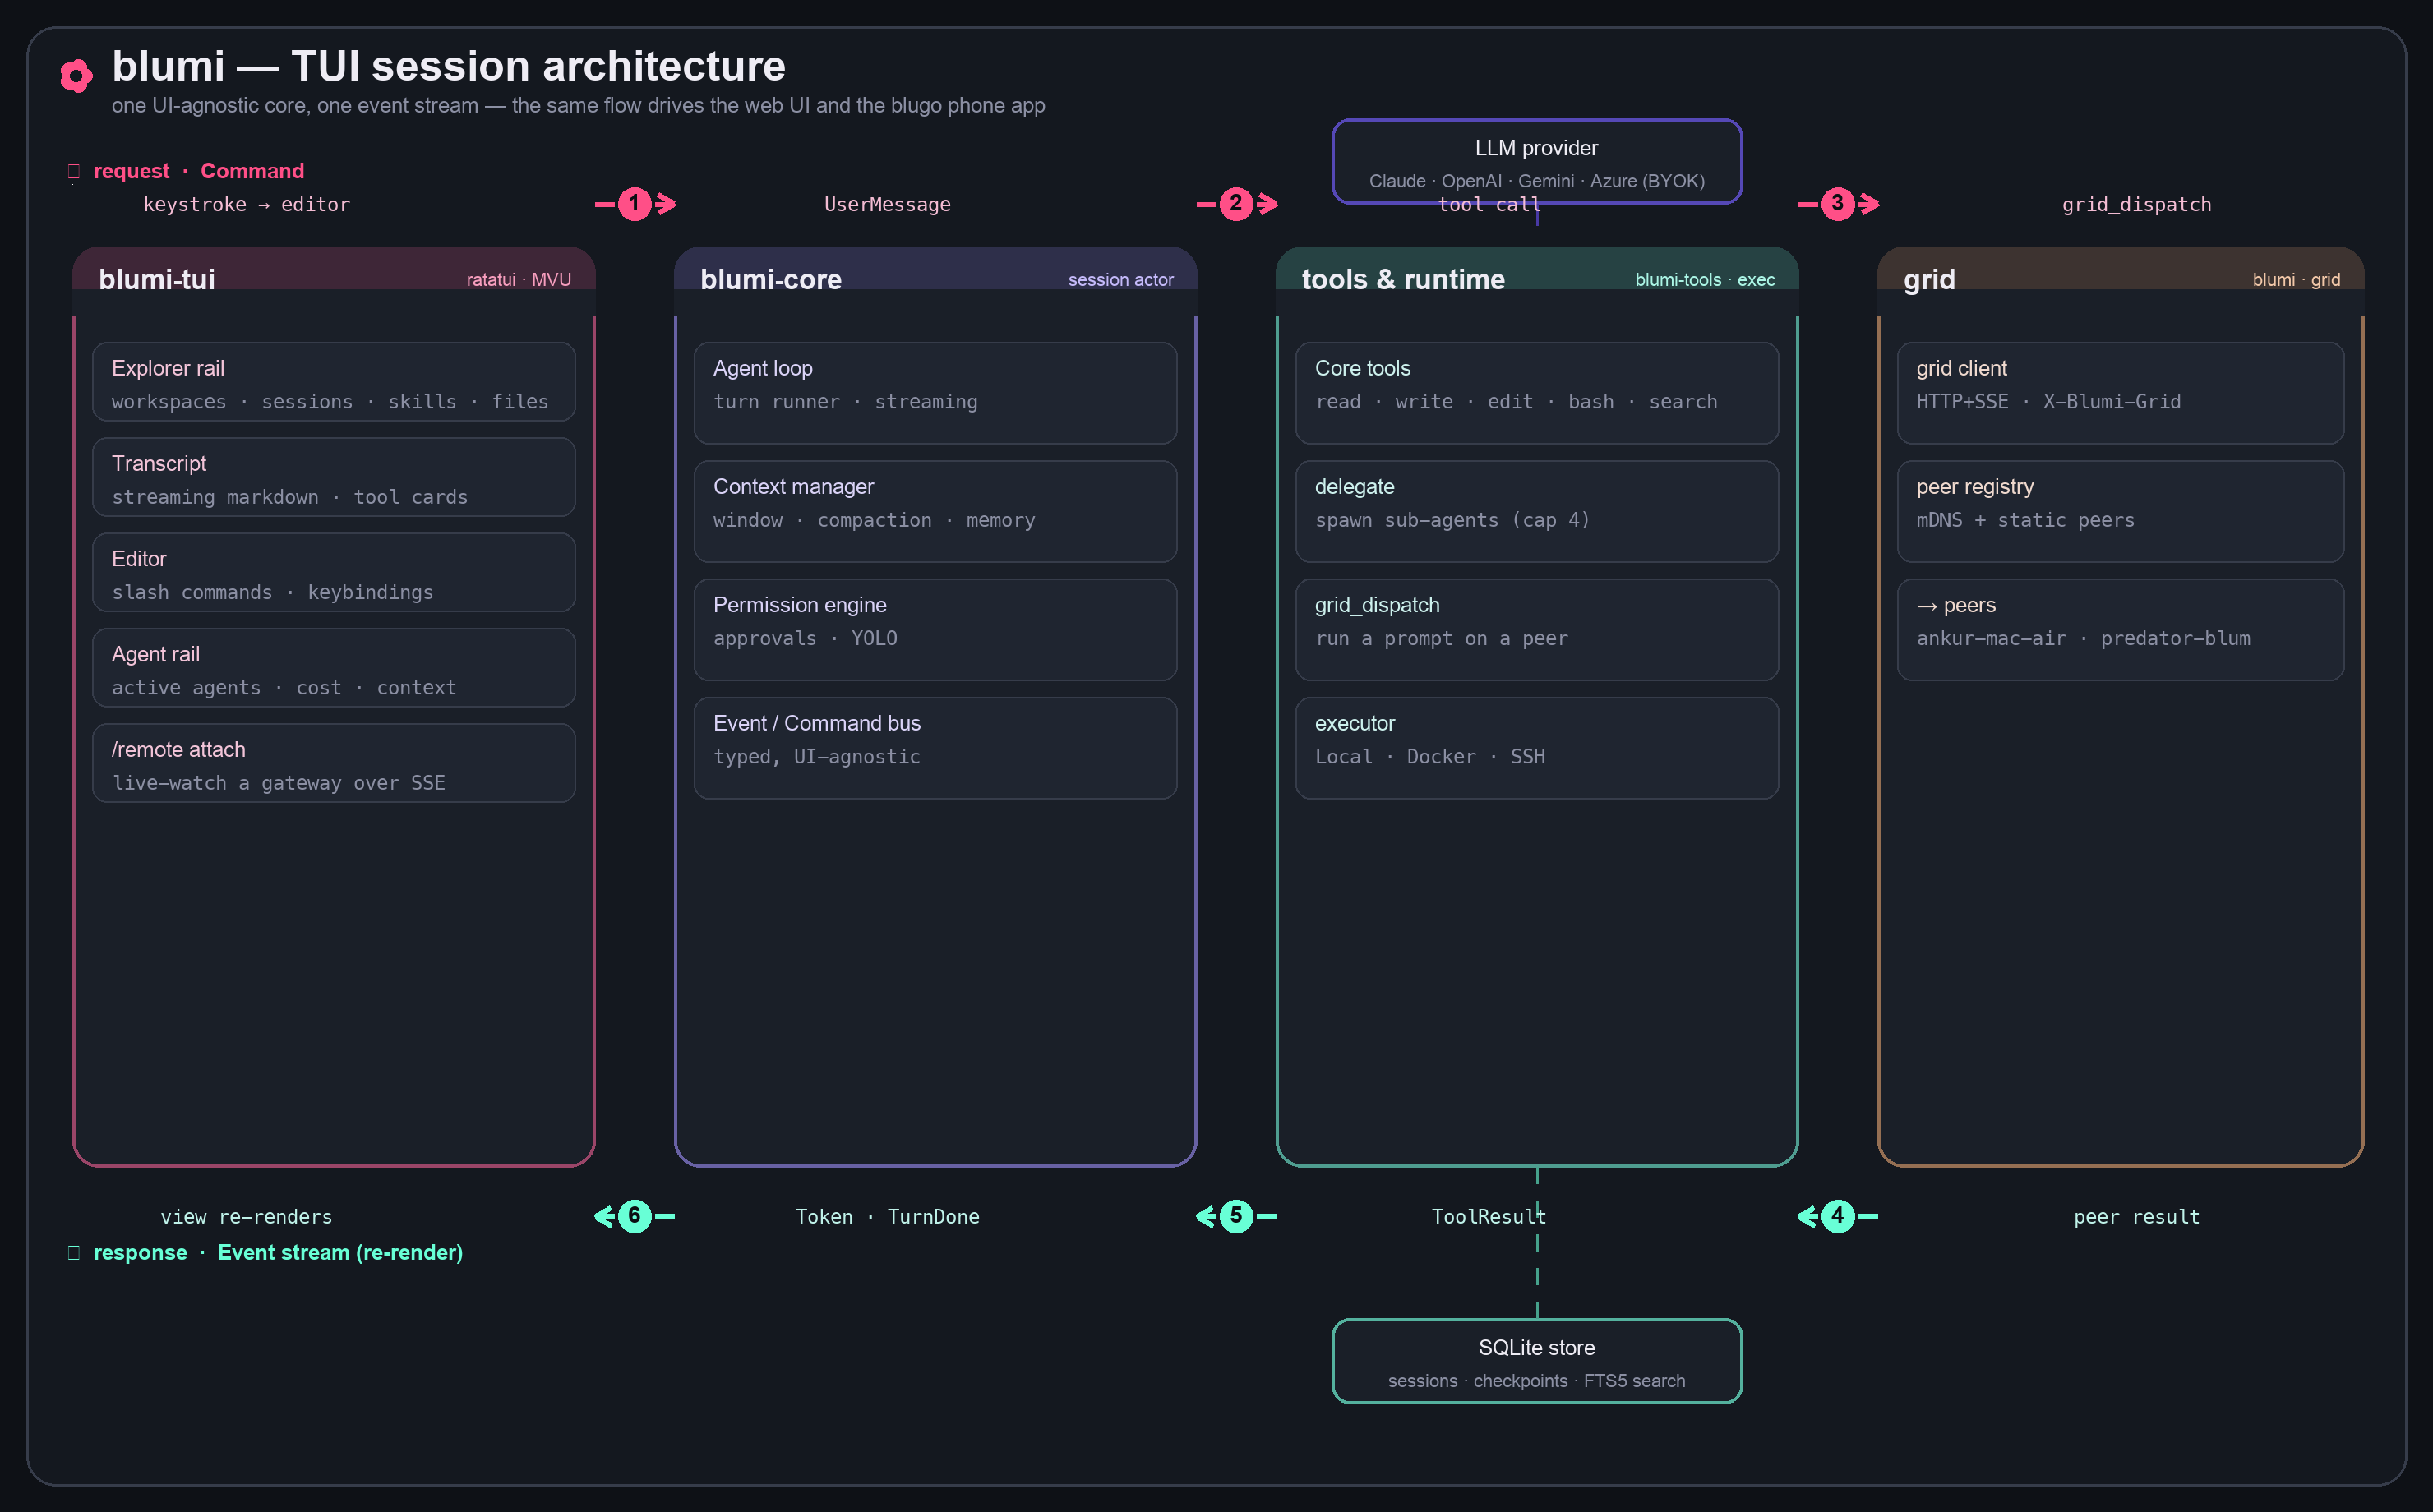The height and width of the screenshot is (1512, 2433).
Task: Click the 'grid_dispatch' flow label after step 3
Action: 2136,205
